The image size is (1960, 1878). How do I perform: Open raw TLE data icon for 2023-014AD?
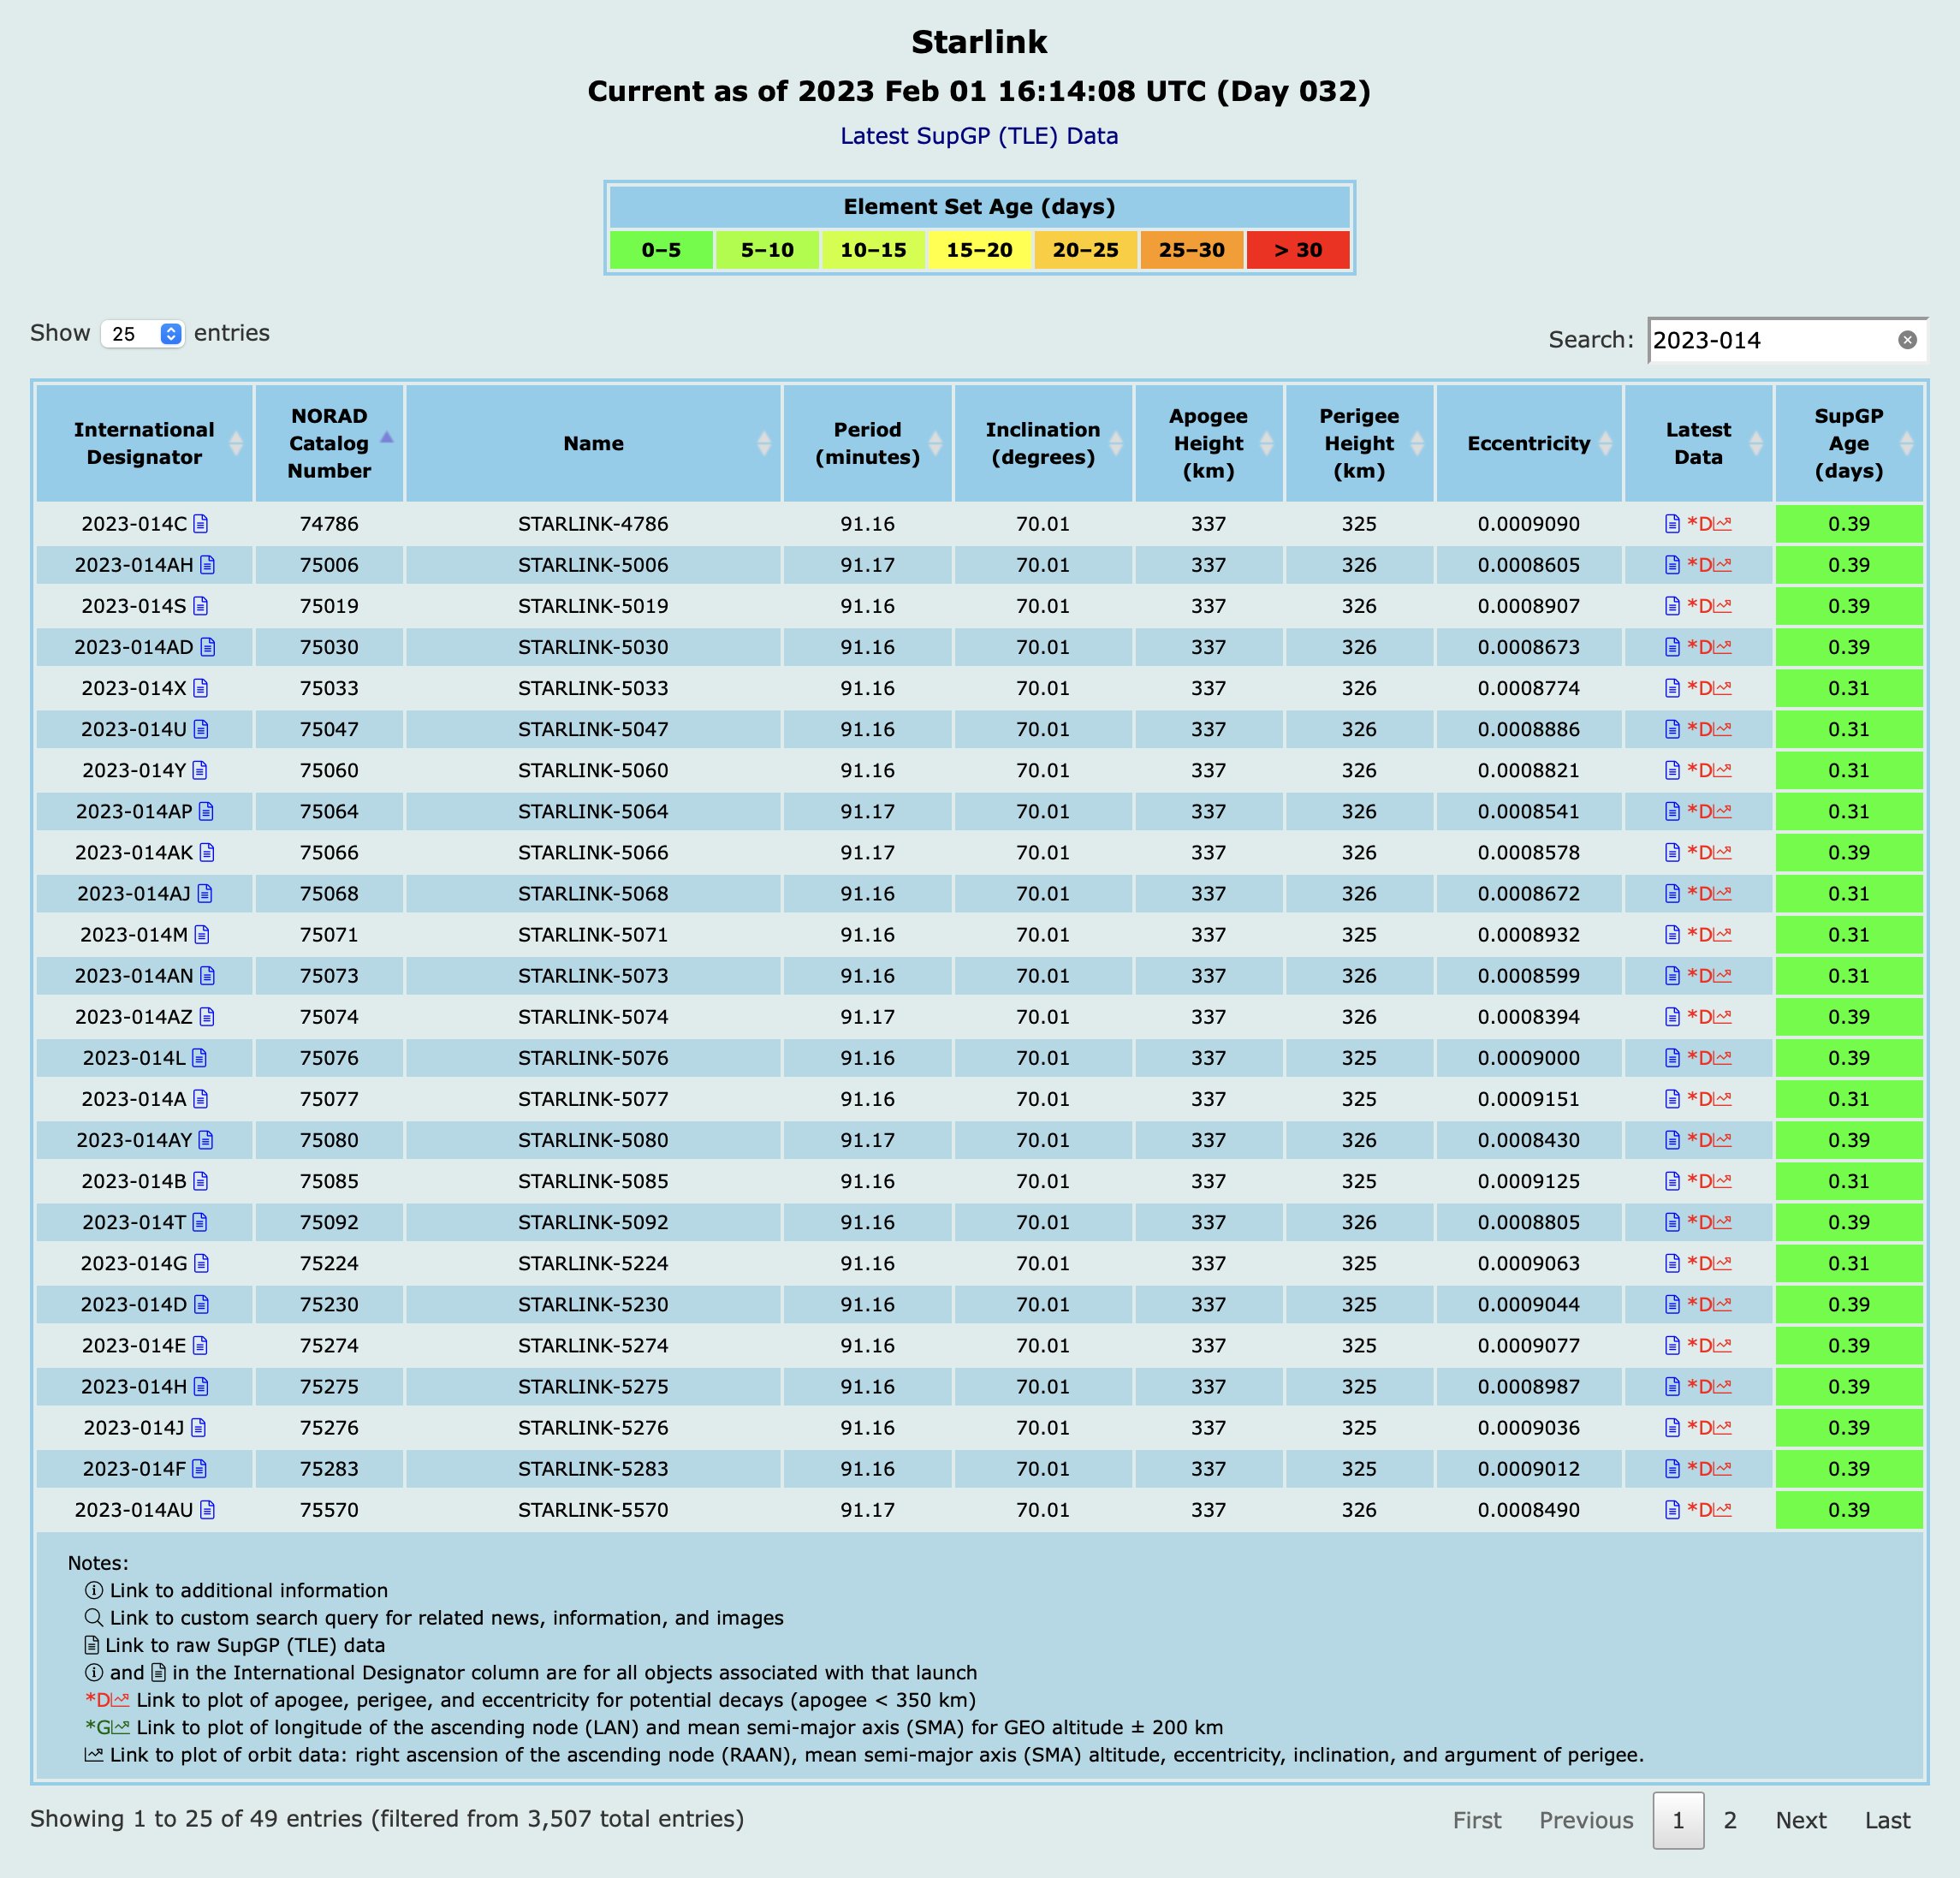pyautogui.click(x=208, y=647)
